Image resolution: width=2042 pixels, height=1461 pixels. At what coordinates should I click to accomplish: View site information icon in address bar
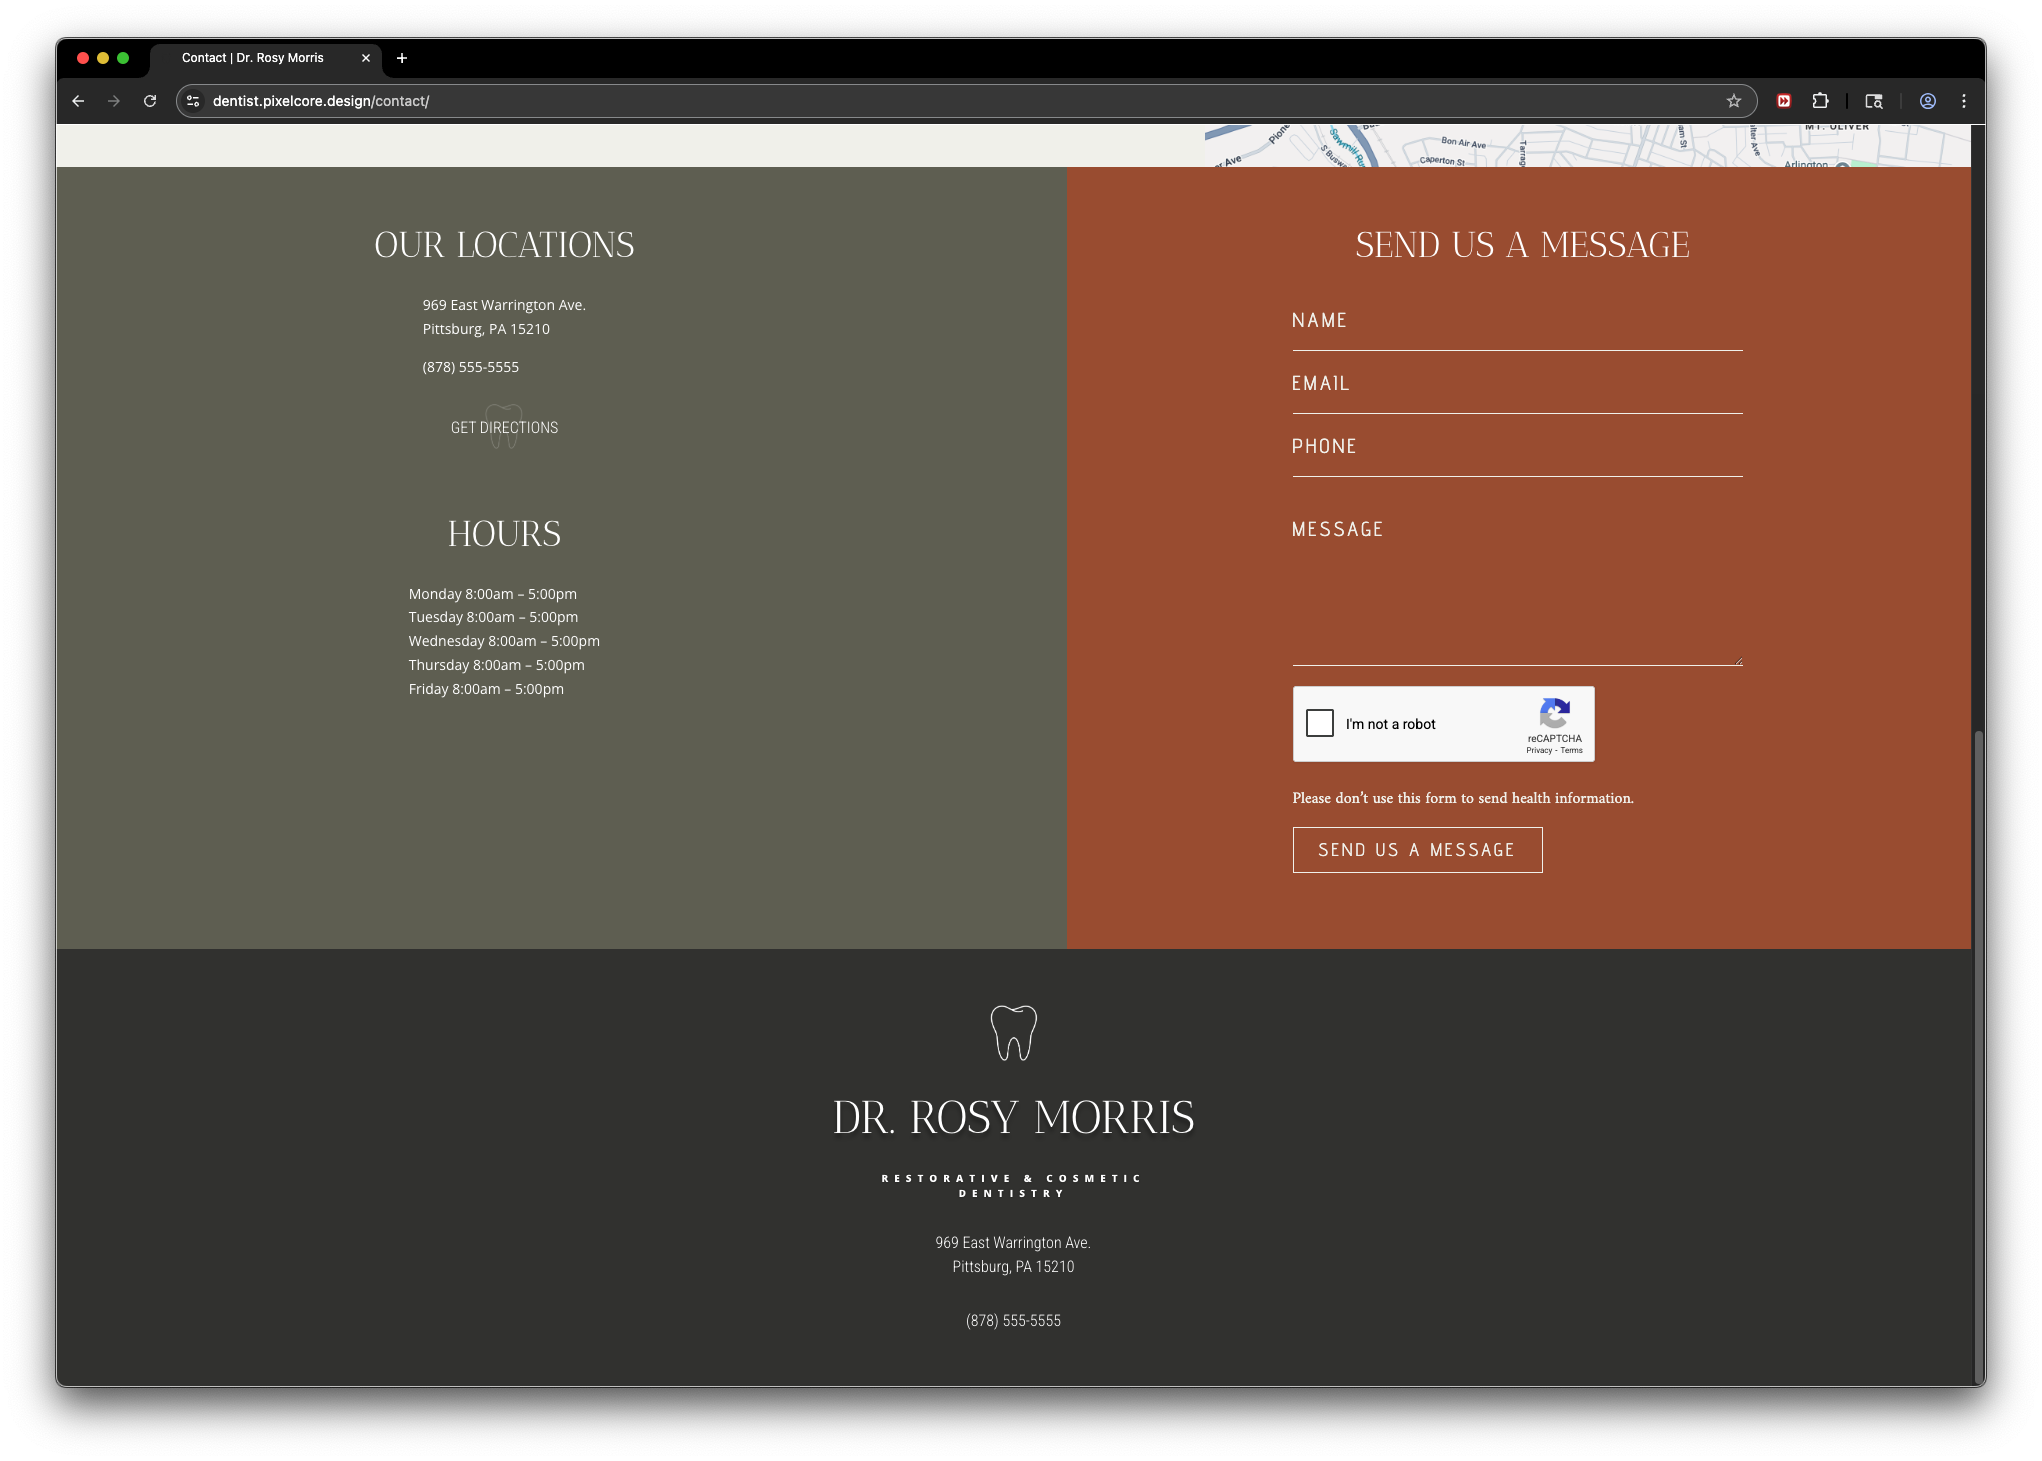click(x=194, y=101)
